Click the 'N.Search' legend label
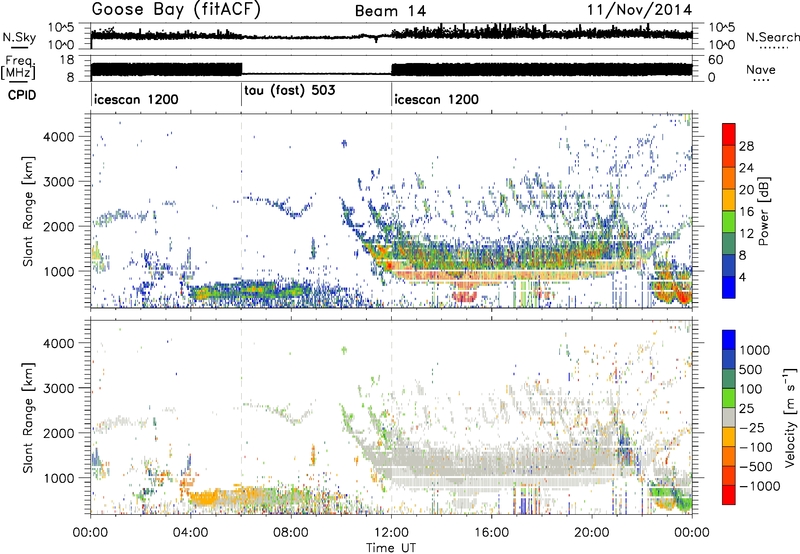Screen dimensions: 800x554 coord(773,37)
